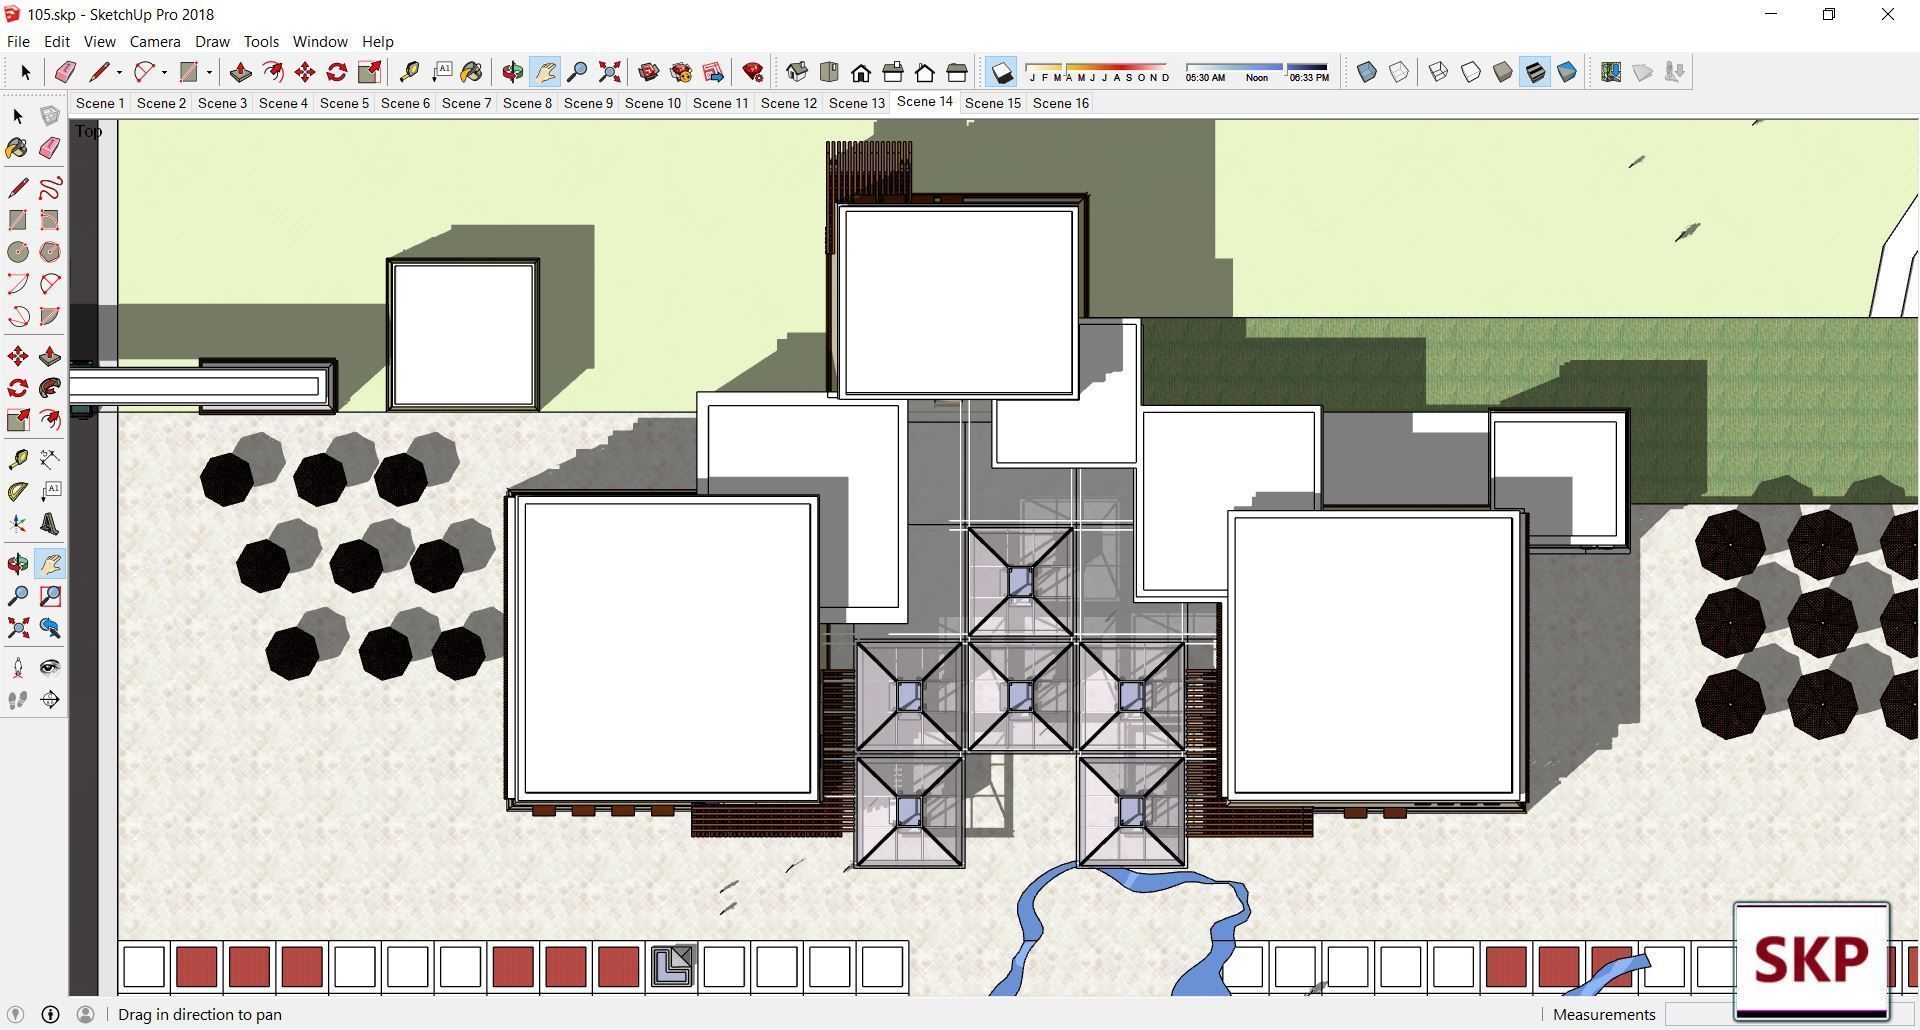Click the 'Top' view label in viewport

(x=88, y=131)
